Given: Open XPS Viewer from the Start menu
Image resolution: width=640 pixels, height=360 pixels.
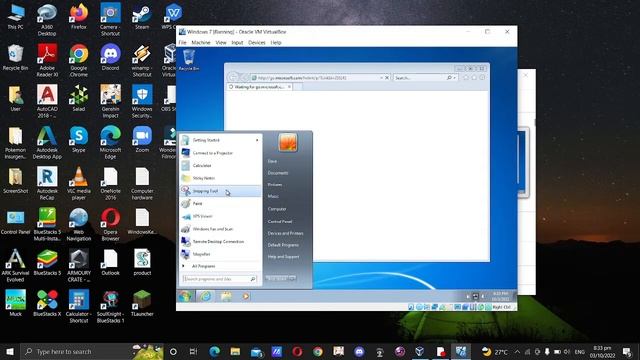Looking at the screenshot, I should coord(220,216).
